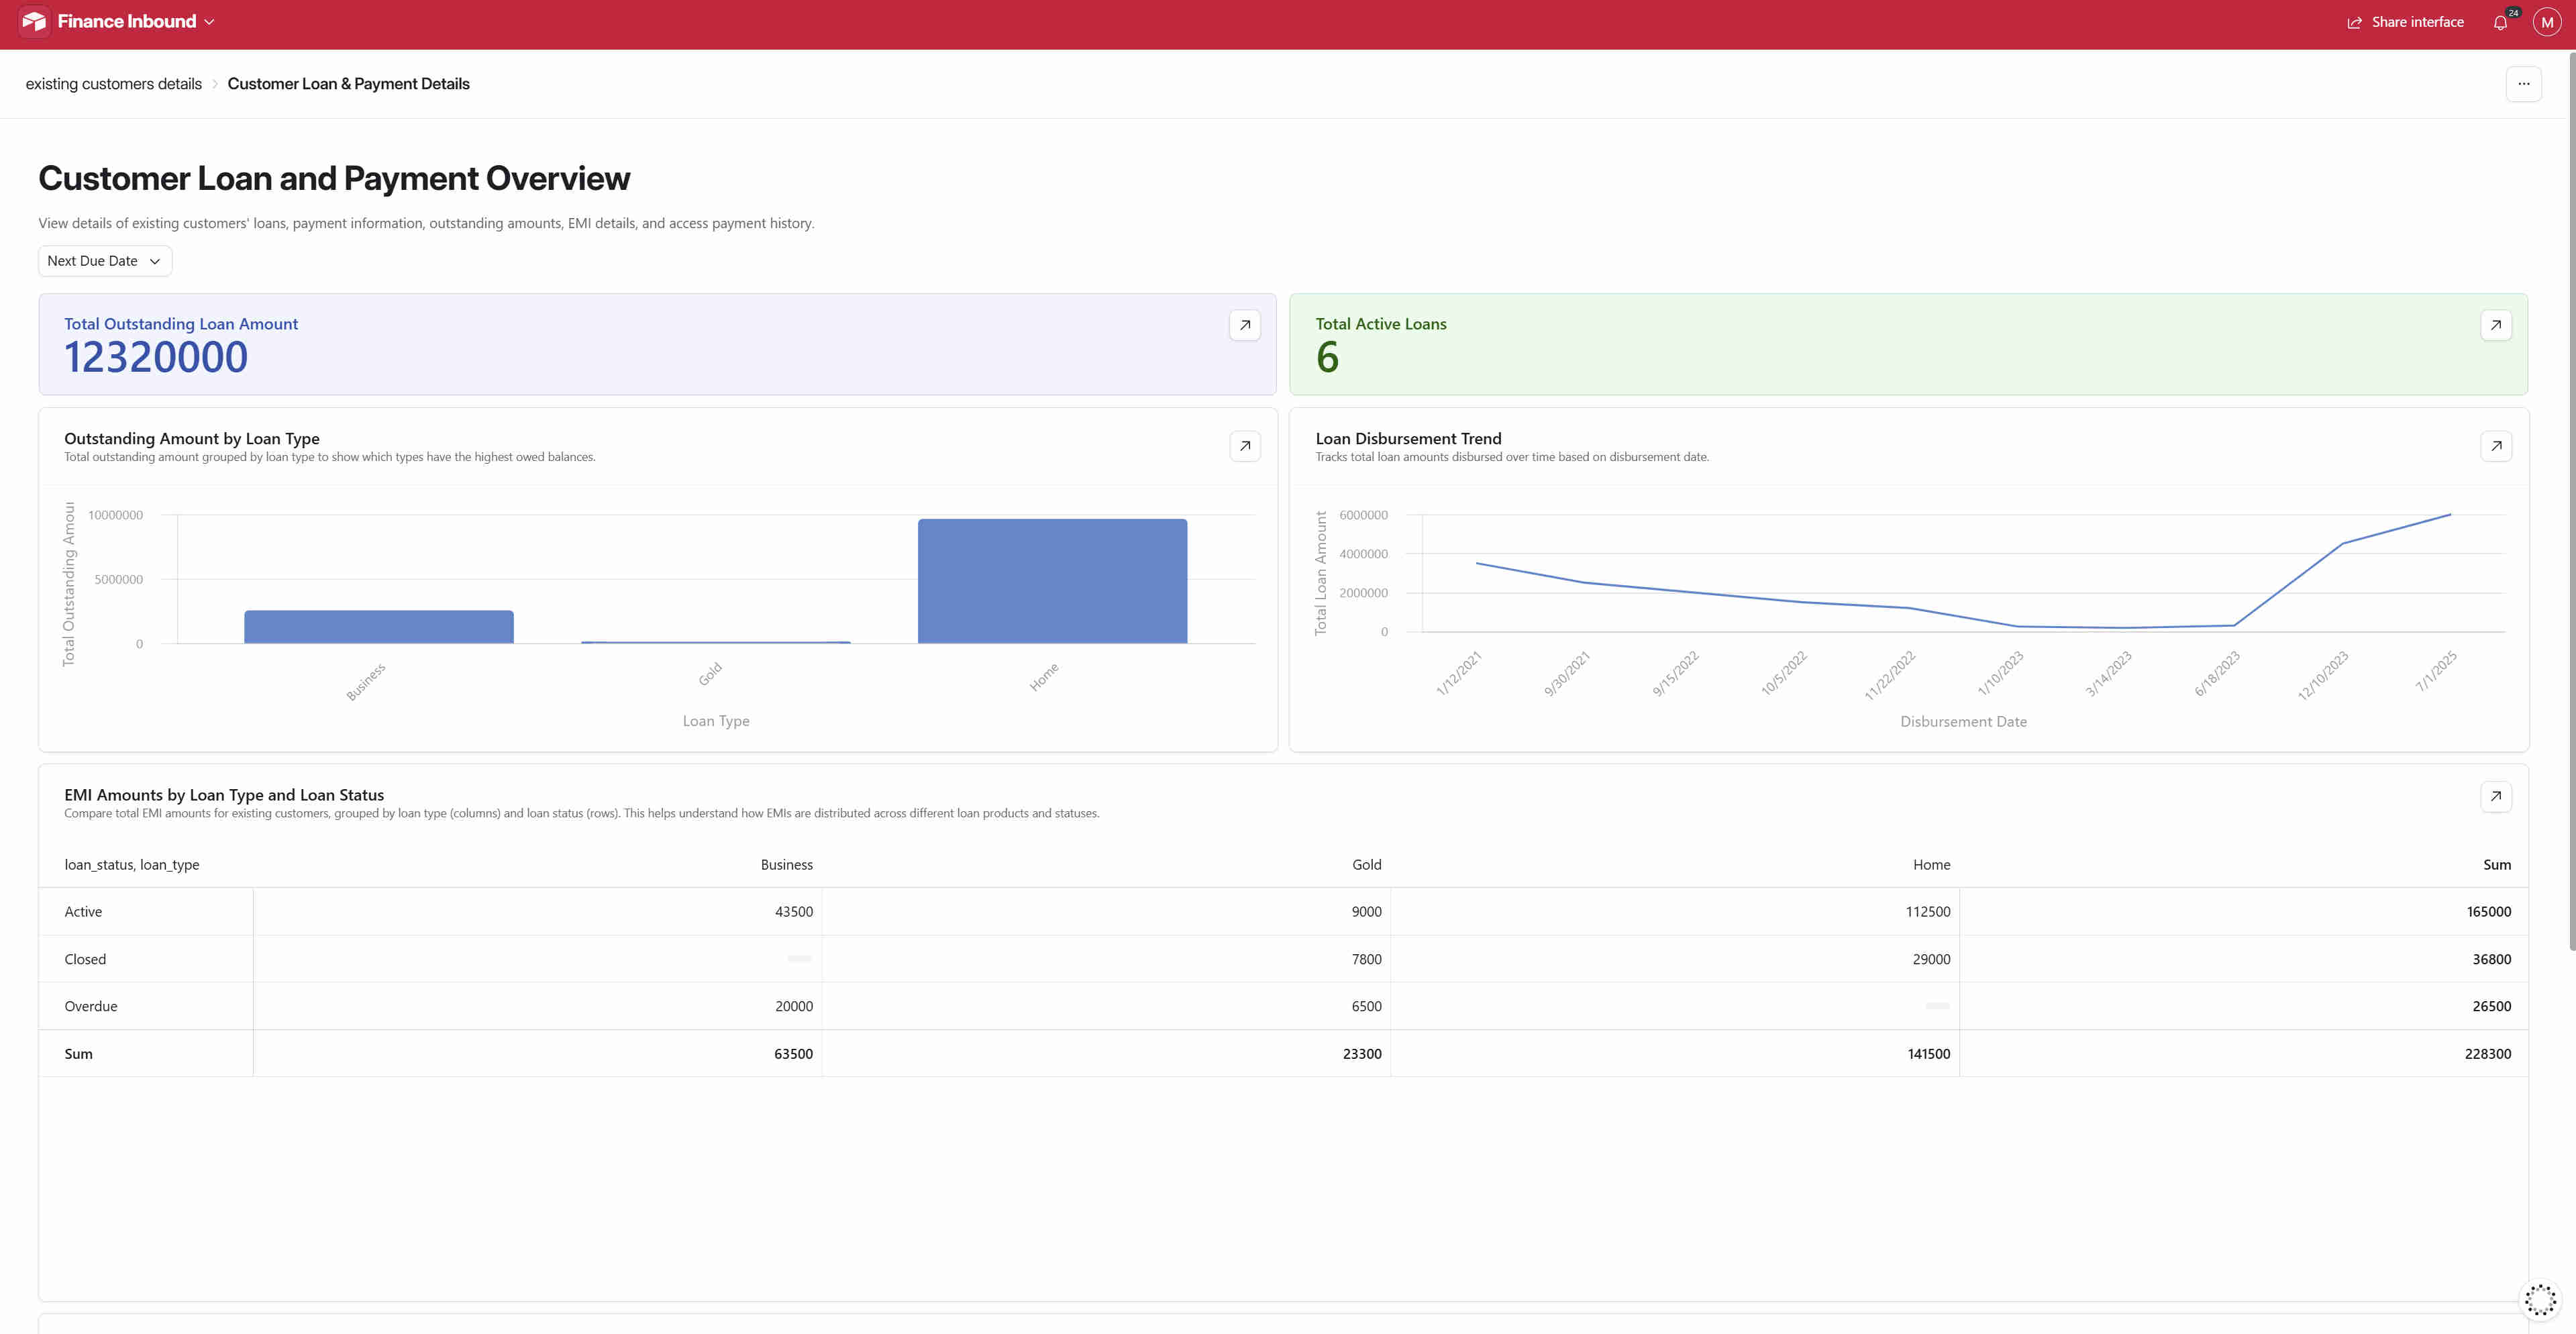Click Gold column total 23300
The width and height of the screenshot is (2576, 1334).
pyautogui.click(x=1362, y=1054)
